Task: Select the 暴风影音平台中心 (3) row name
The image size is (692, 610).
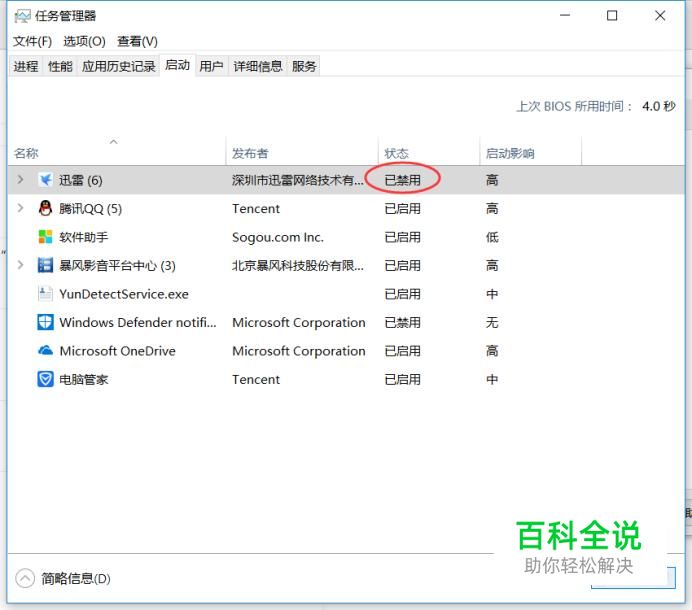Action: pyautogui.click(x=117, y=265)
